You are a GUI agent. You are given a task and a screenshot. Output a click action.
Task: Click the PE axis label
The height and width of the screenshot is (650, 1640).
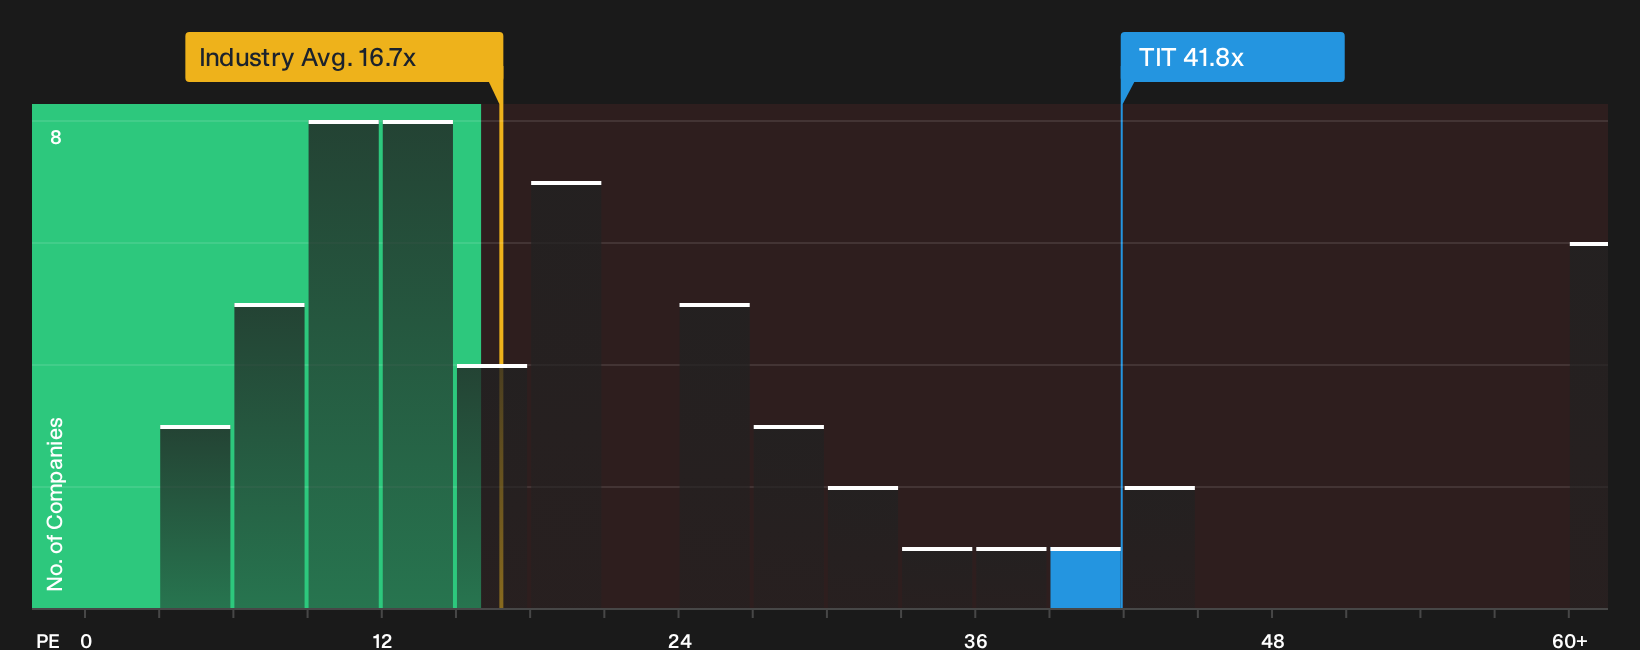[48, 640]
